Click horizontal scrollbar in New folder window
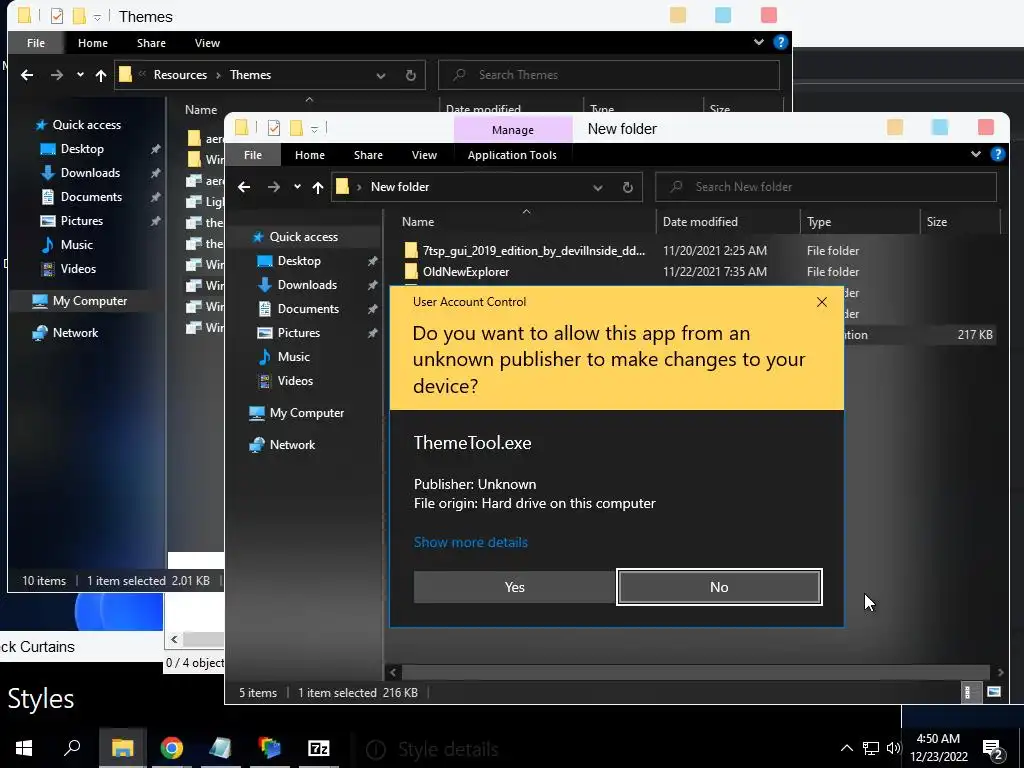This screenshot has width=1024, height=768. pyautogui.click(x=696, y=672)
